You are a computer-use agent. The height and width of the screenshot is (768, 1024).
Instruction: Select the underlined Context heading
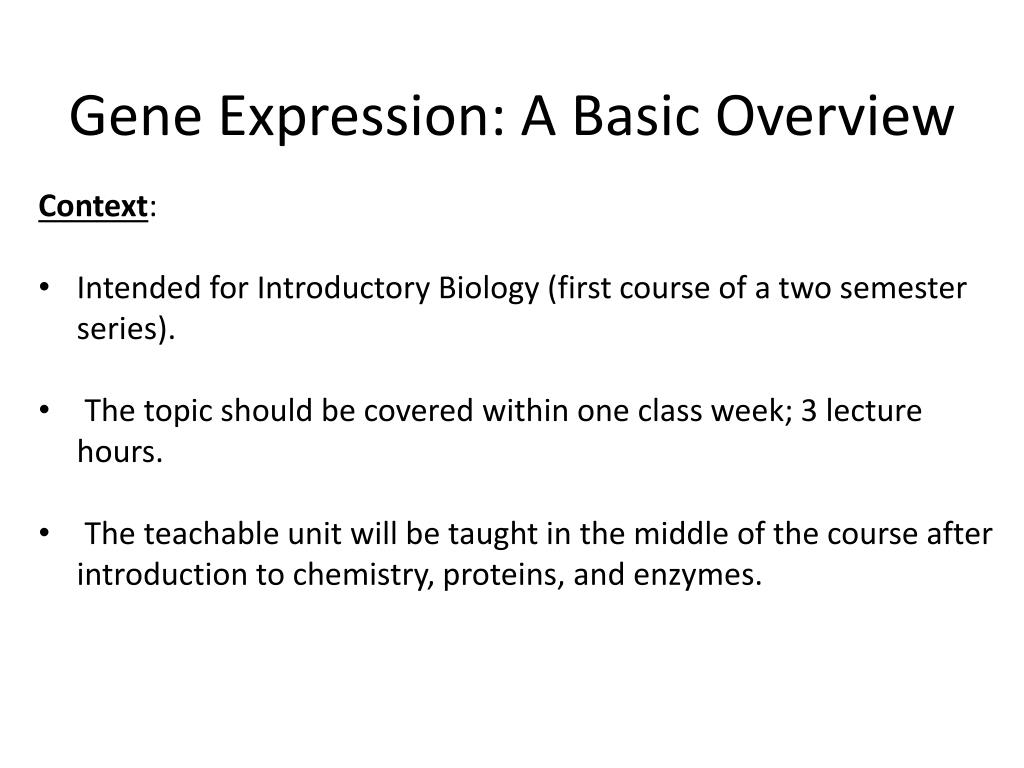(x=93, y=207)
